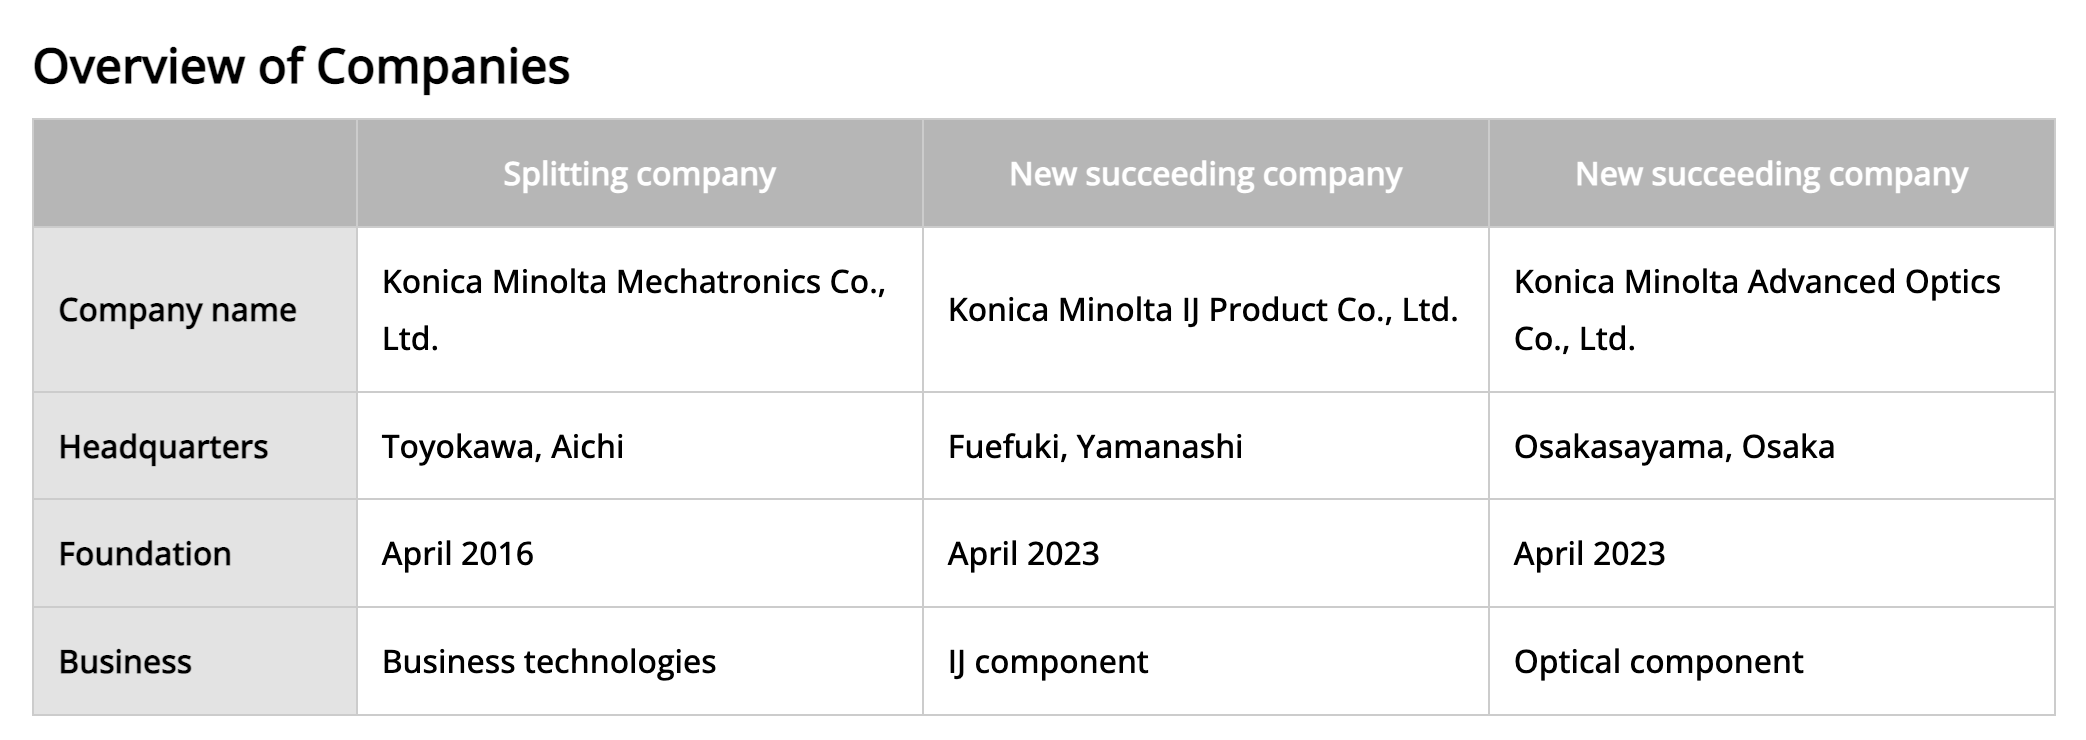The image size is (2086, 740).
Task: Click April 2023 under IJ Product company
Action: coord(1023,554)
